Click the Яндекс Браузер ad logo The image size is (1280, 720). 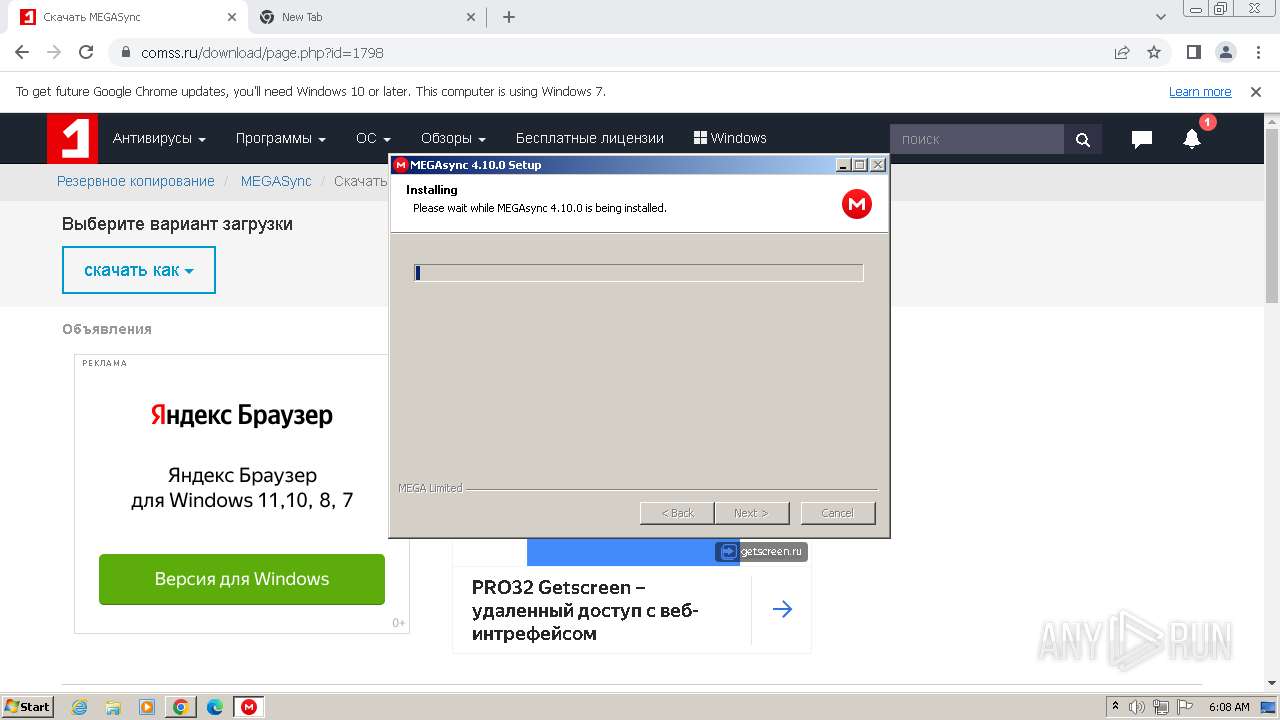(242, 415)
